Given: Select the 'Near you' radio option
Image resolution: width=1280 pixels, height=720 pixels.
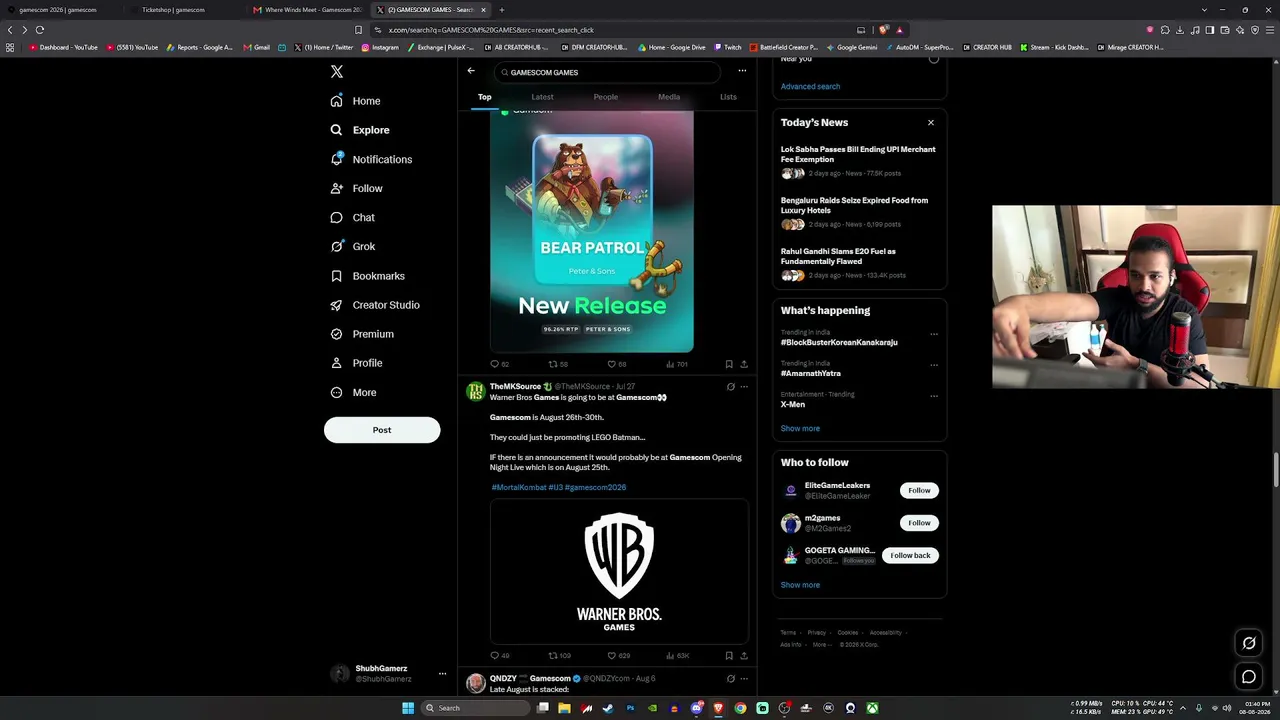Looking at the screenshot, I should [934, 59].
